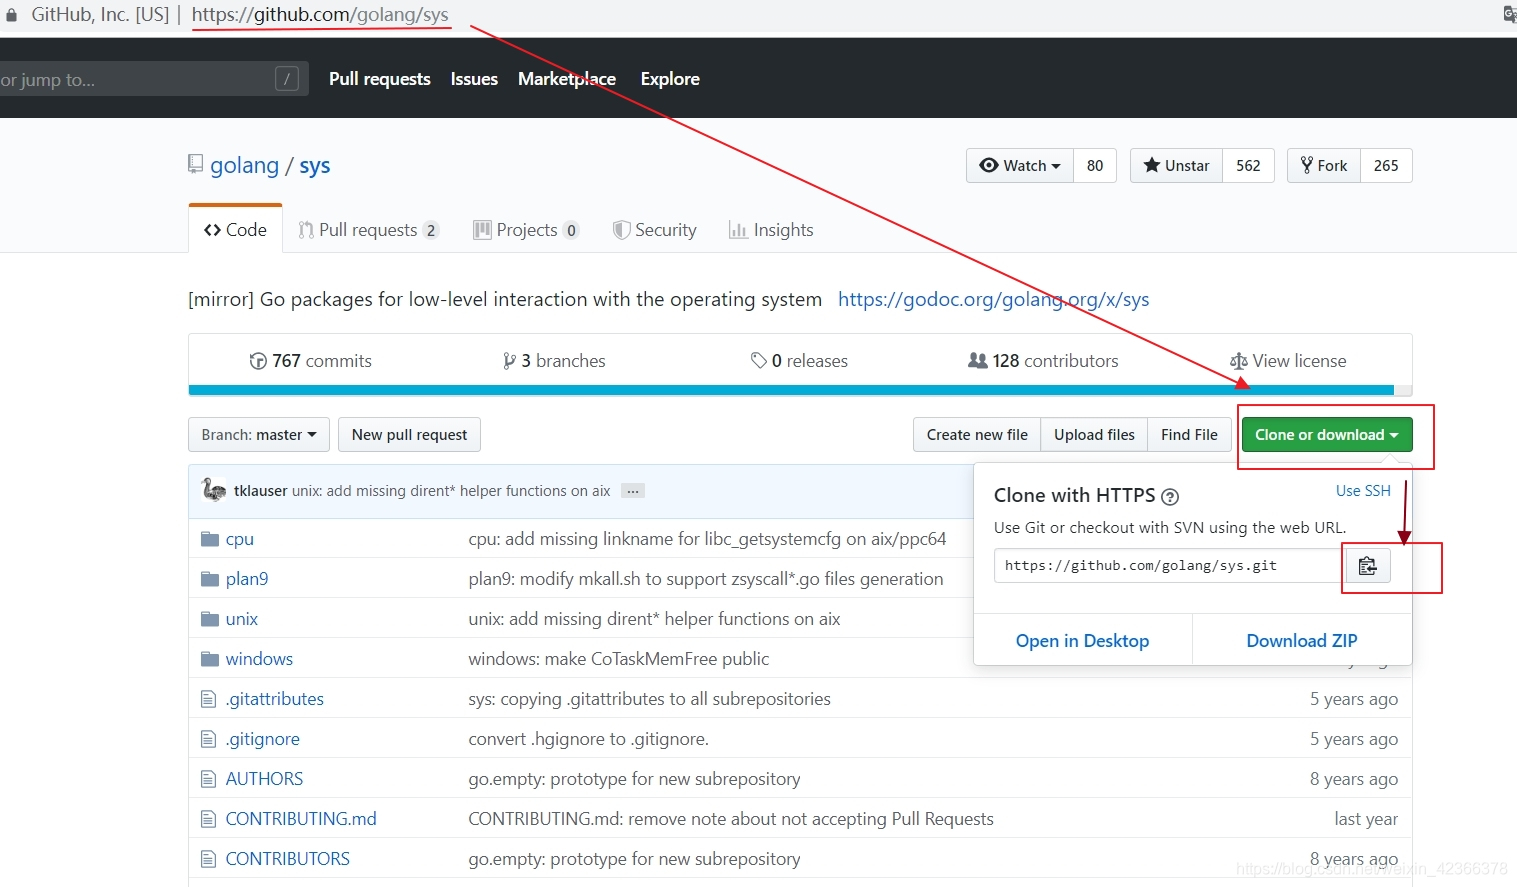
Task: Switch to the Security tab
Action: pos(655,230)
